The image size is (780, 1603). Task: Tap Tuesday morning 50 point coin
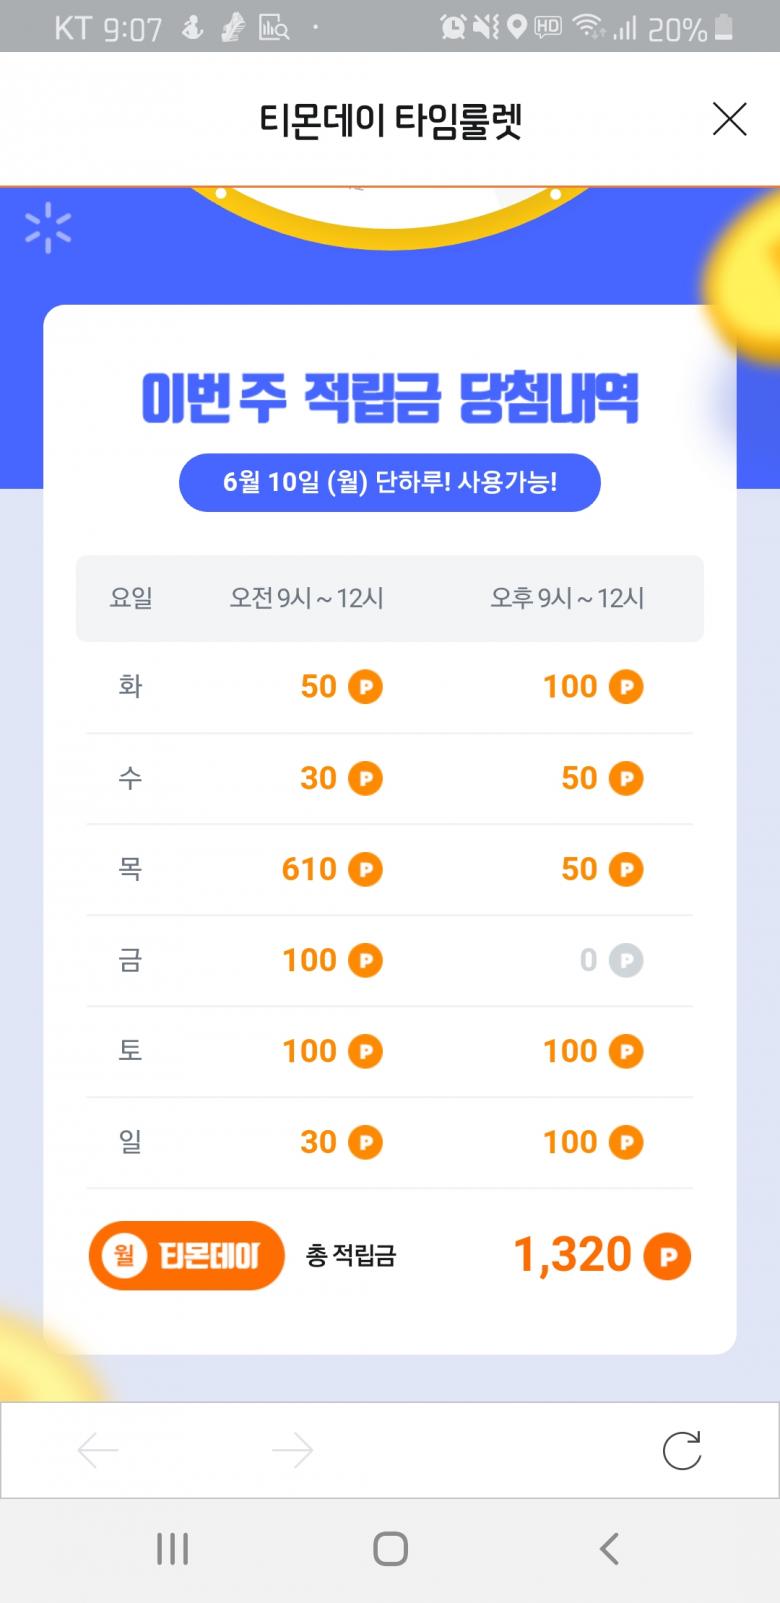click(x=365, y=687)
